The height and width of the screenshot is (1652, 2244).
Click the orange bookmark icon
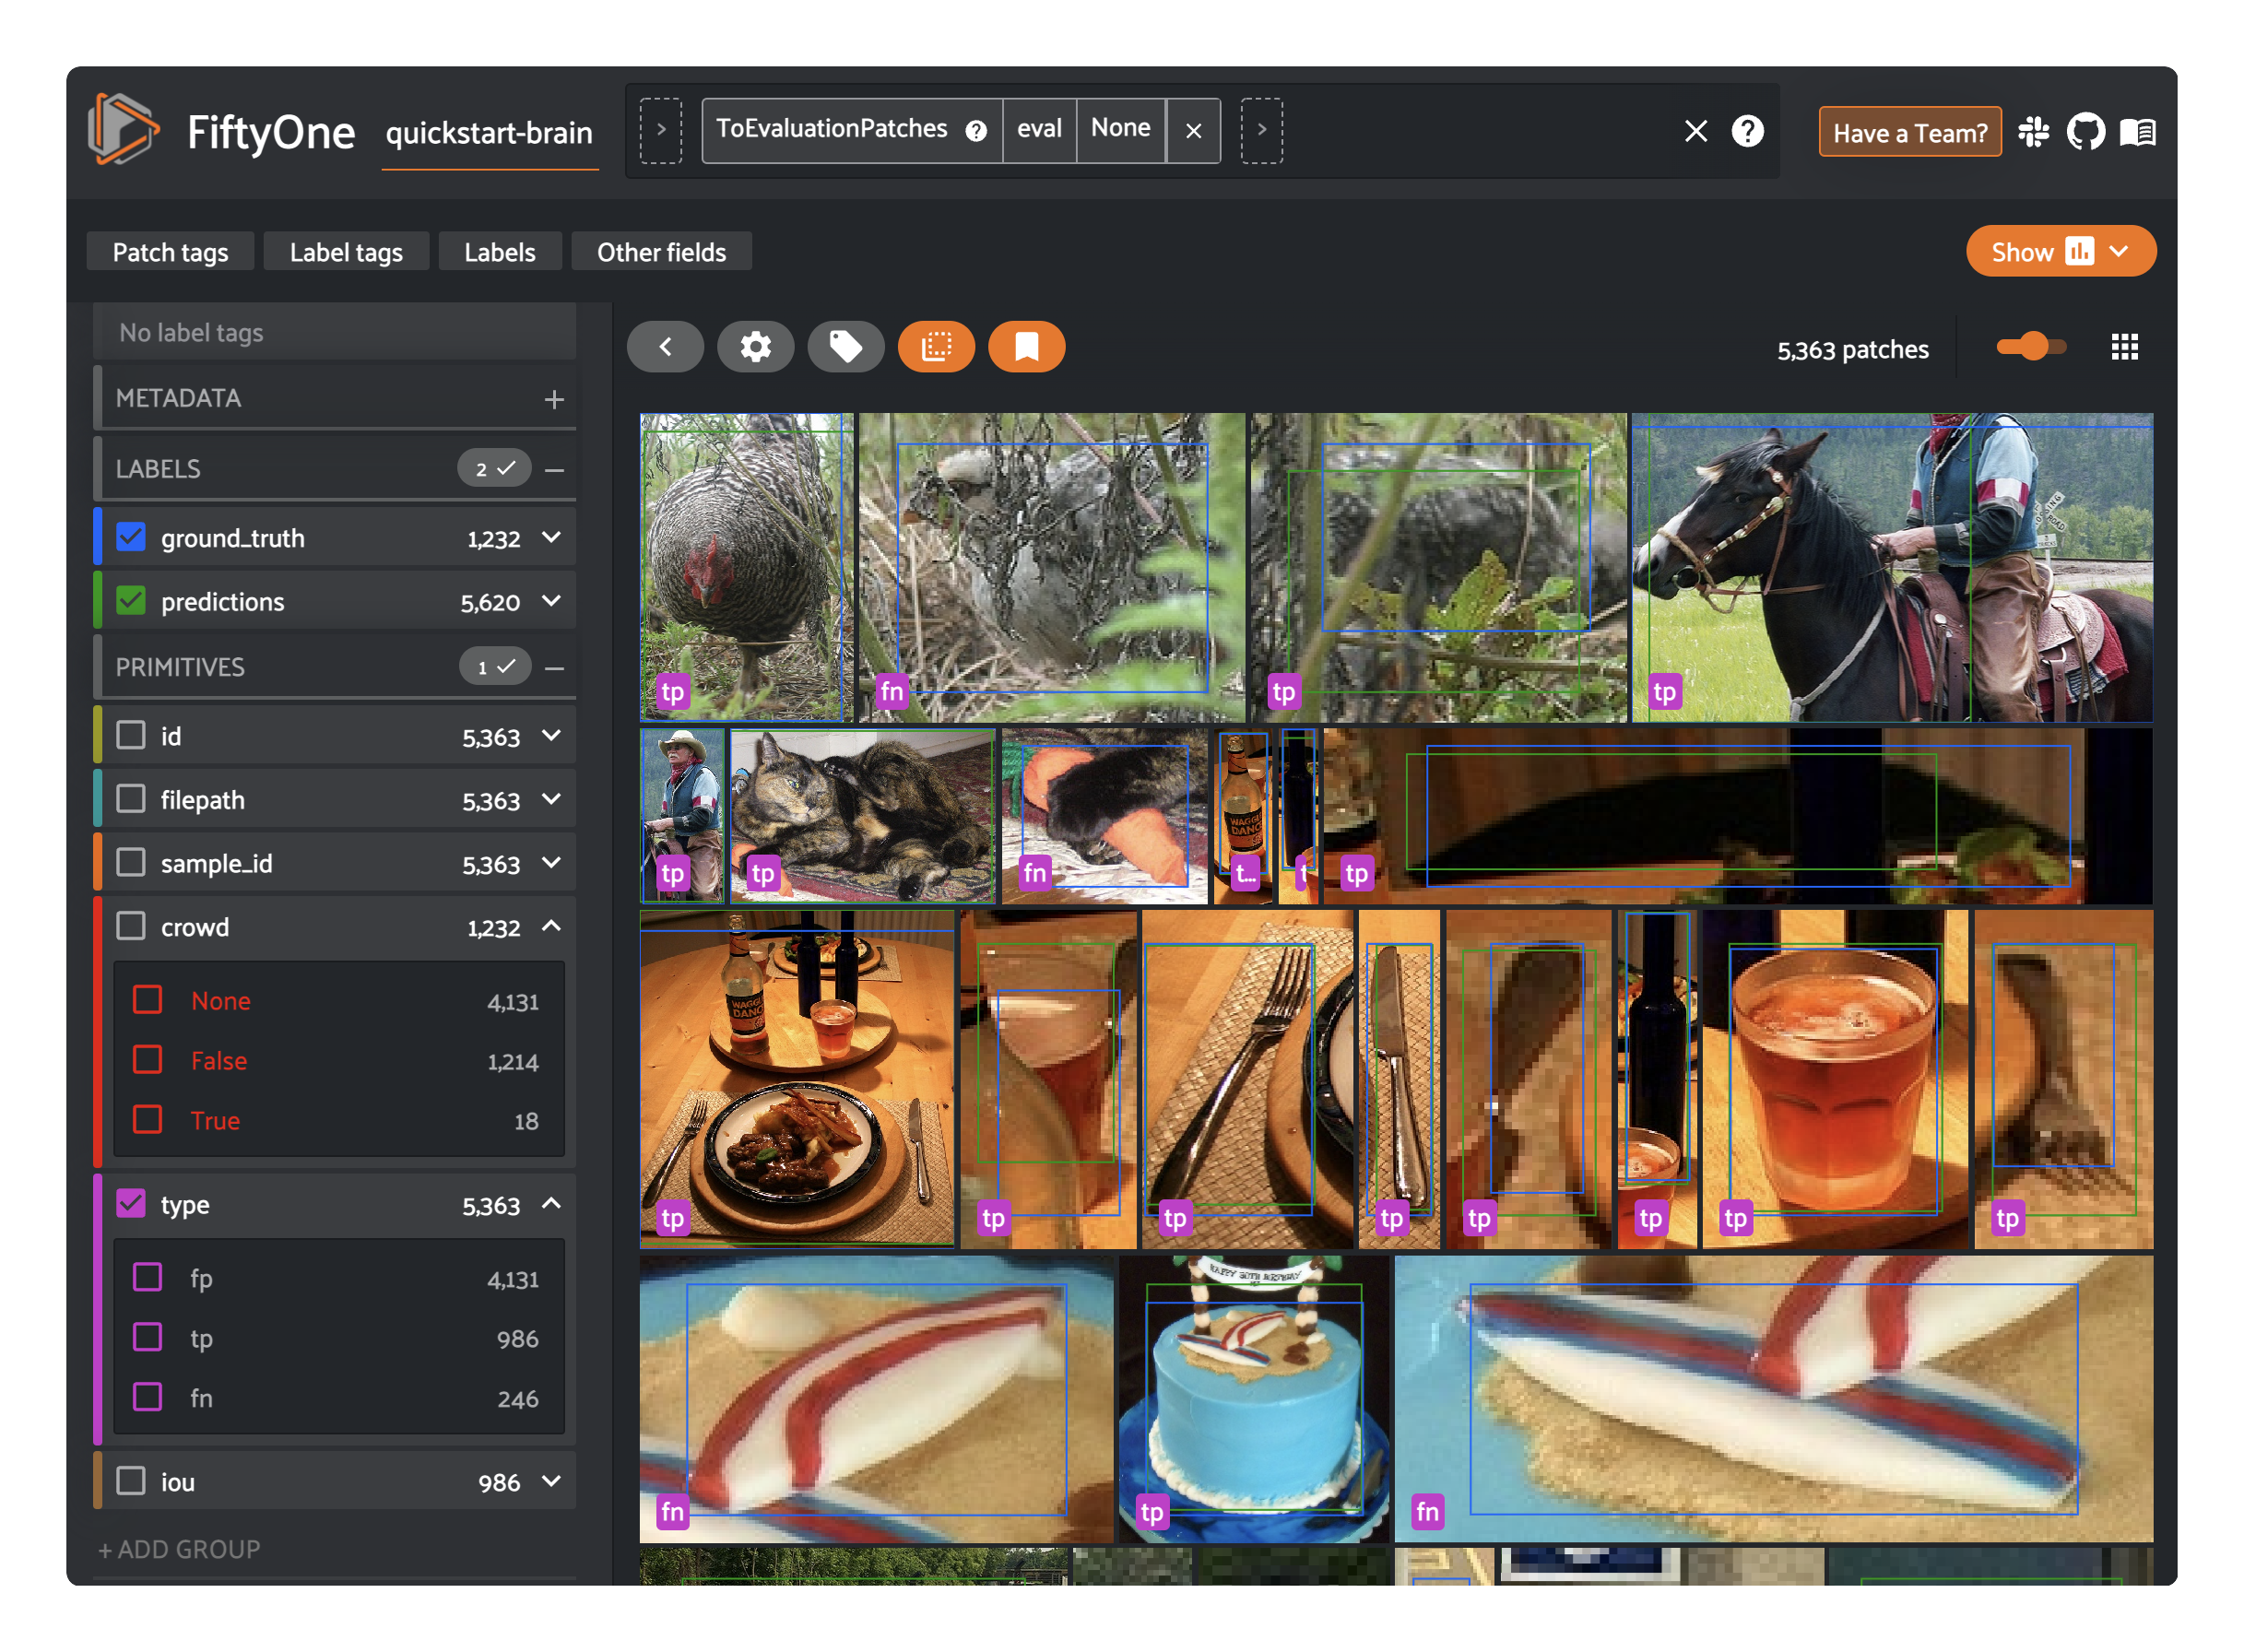tap(1026, 347)
